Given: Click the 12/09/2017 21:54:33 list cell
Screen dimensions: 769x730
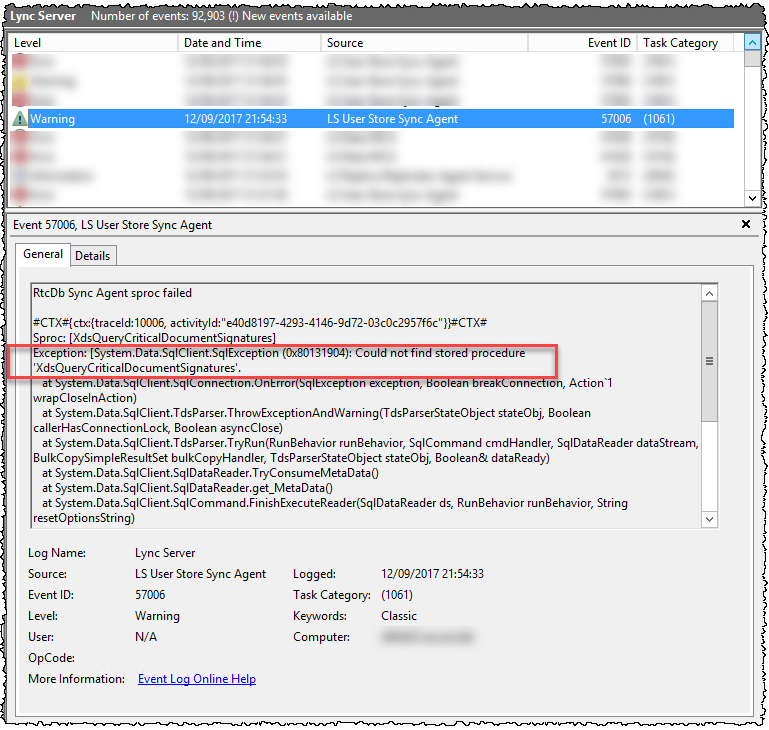Looking at the screenshot, I should click(x=235, y=119).
